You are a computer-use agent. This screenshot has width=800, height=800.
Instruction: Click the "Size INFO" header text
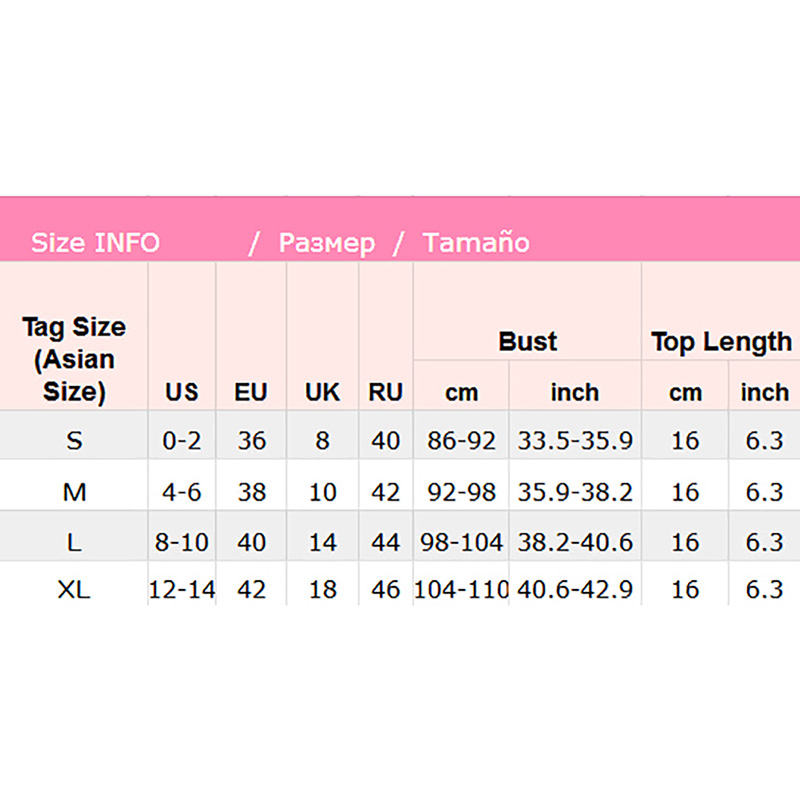(95, 243)
